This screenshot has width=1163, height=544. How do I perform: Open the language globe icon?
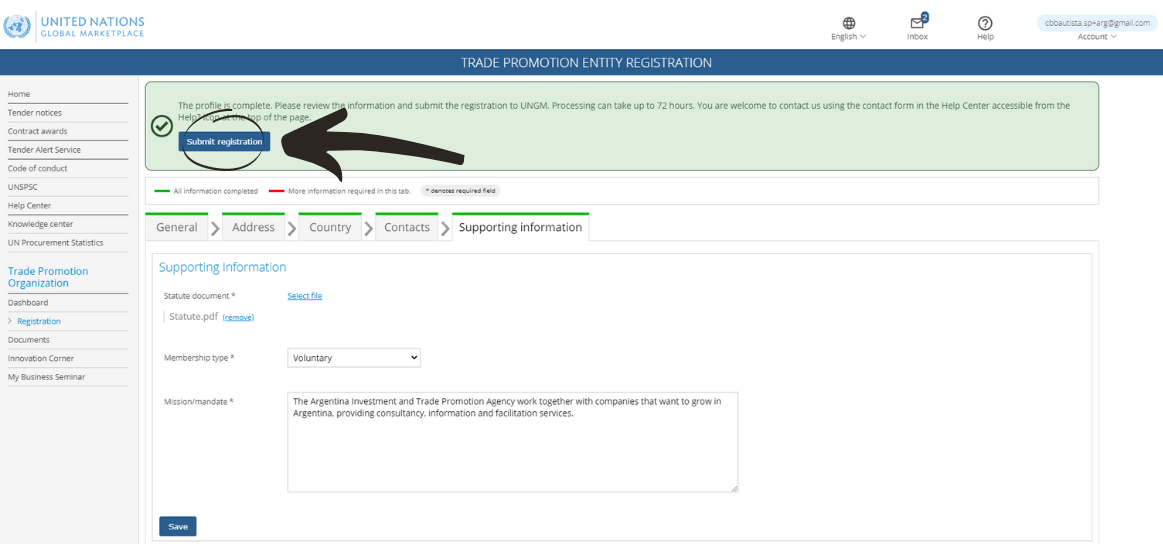[x=849, y=23]
